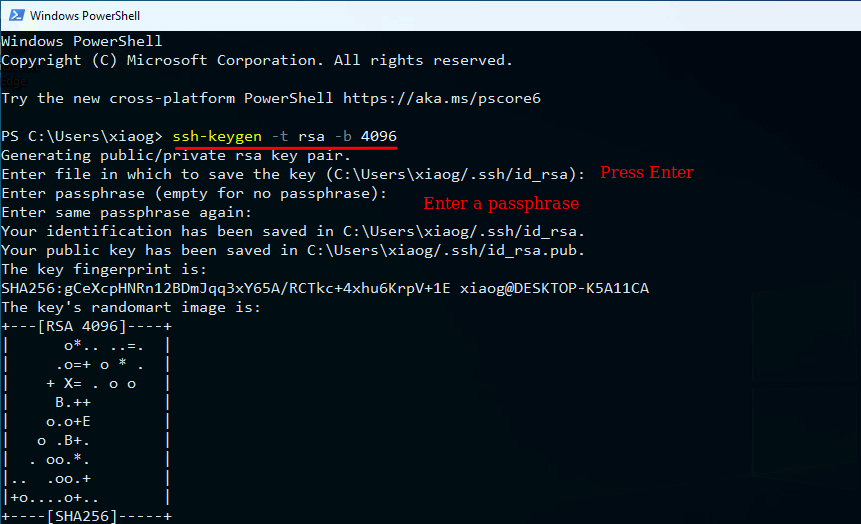Click the rsa key type in the command

pos(311,135)
